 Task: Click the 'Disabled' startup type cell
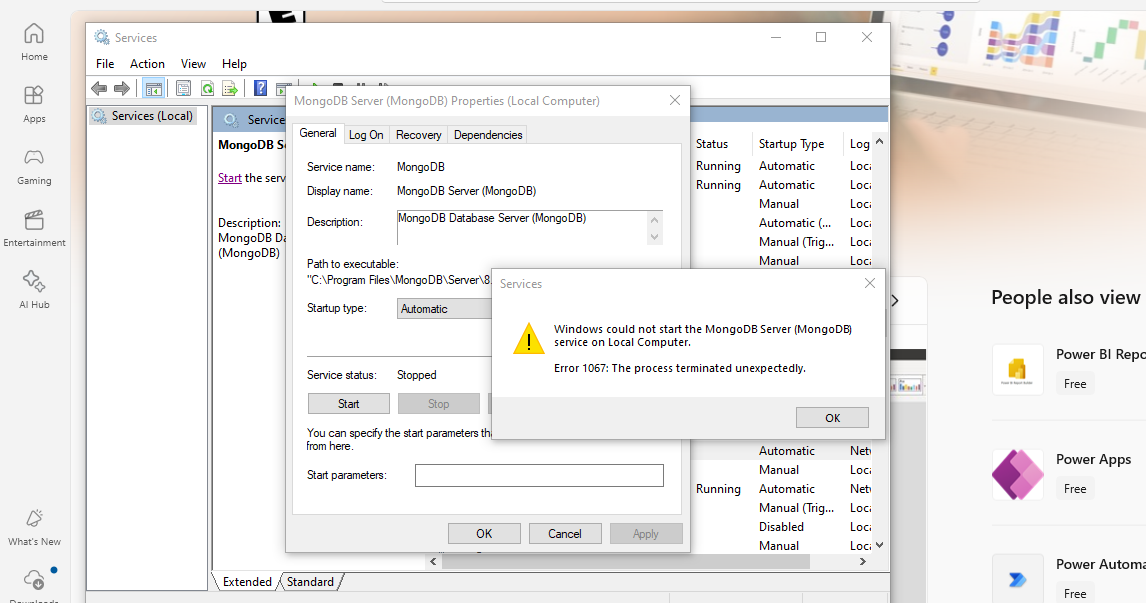click(781, 526)
